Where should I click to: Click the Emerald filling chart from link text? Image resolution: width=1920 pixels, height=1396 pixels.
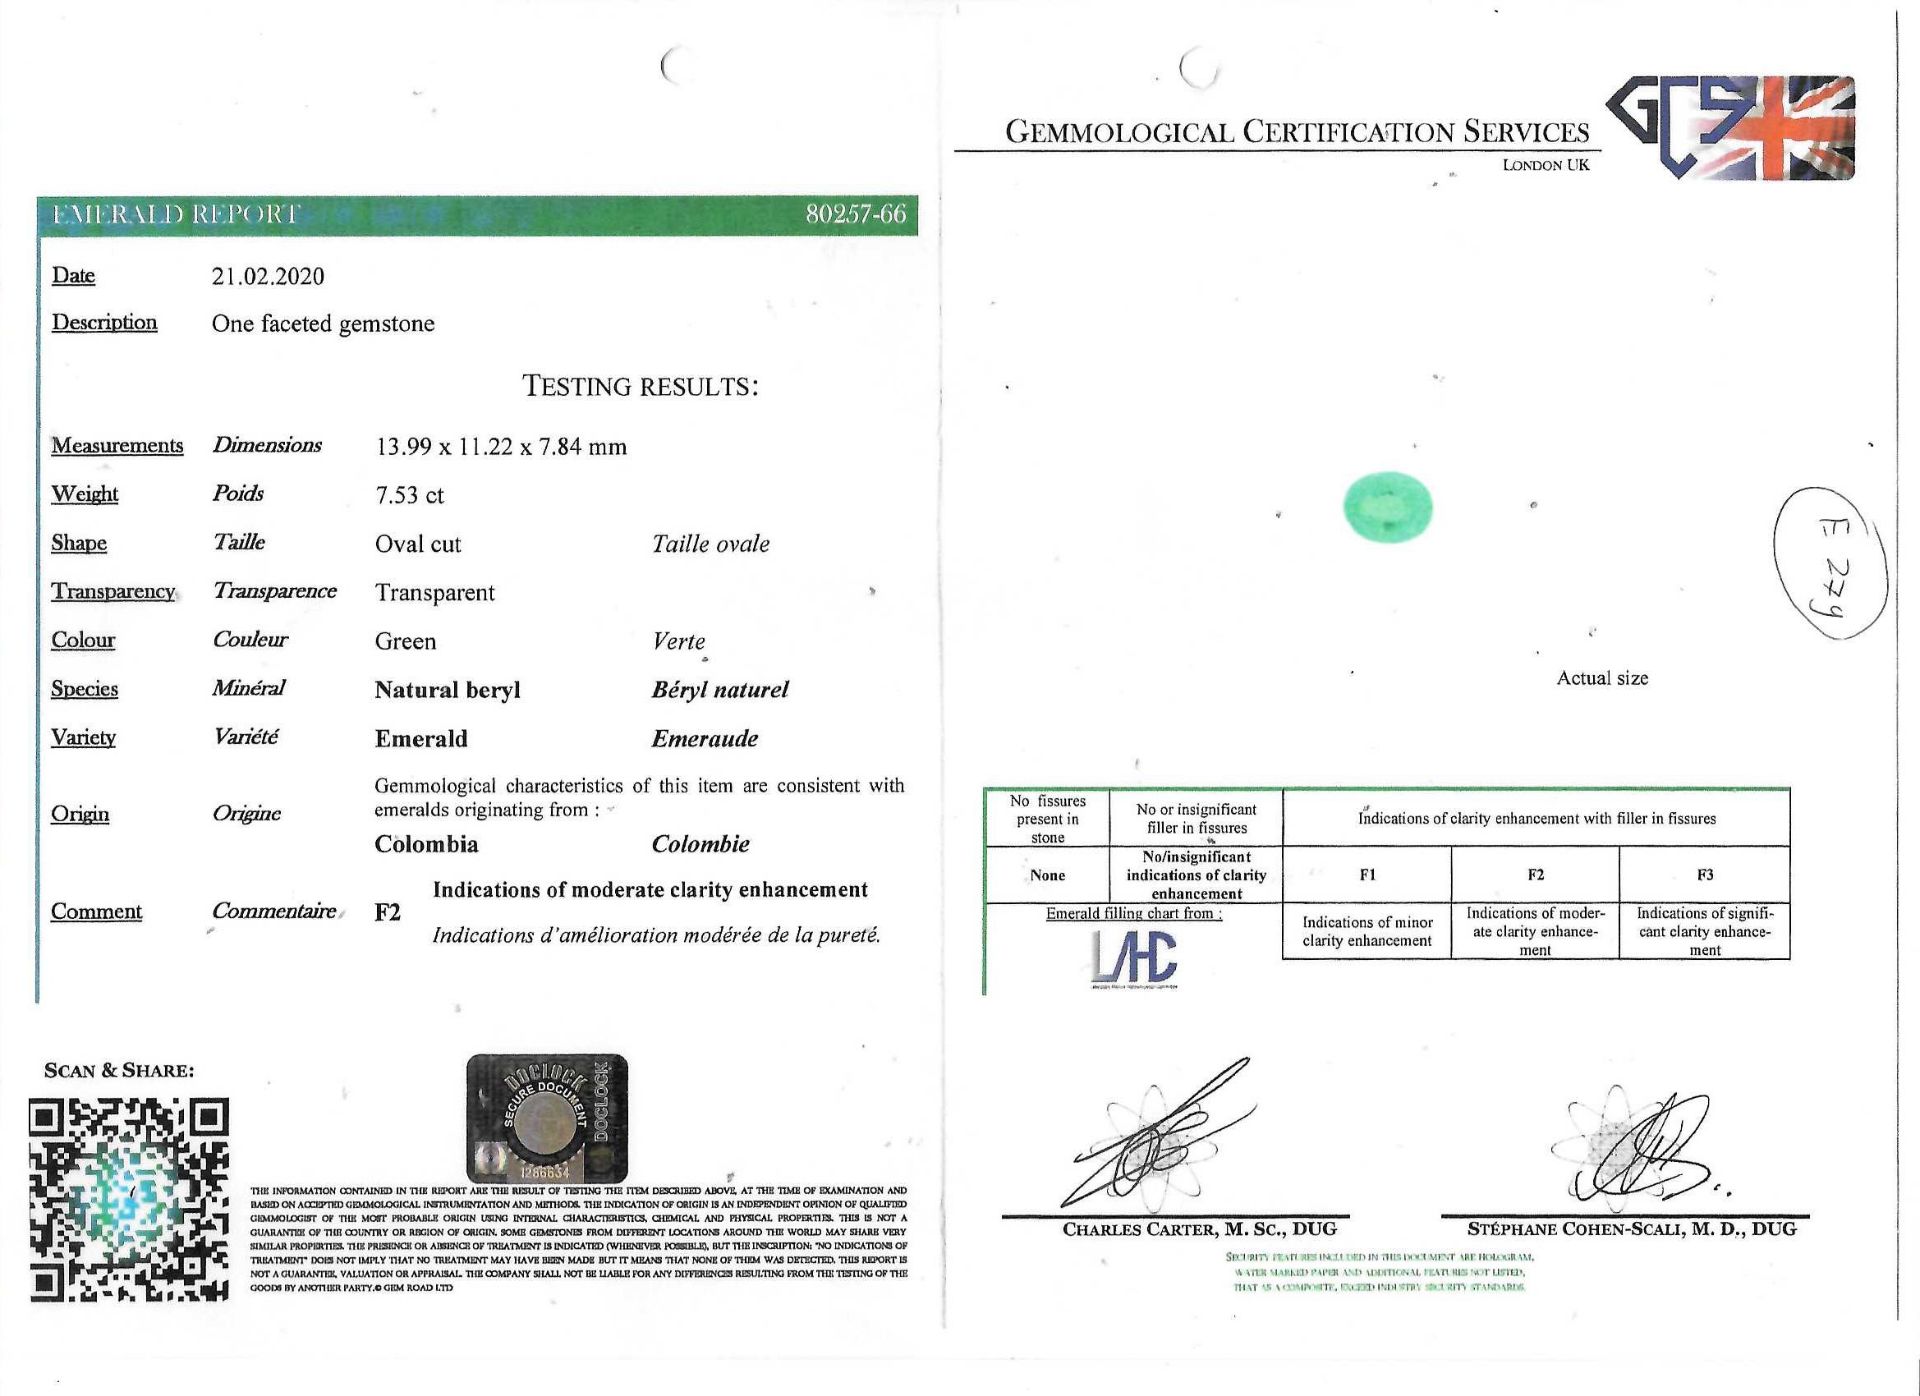1133,913
